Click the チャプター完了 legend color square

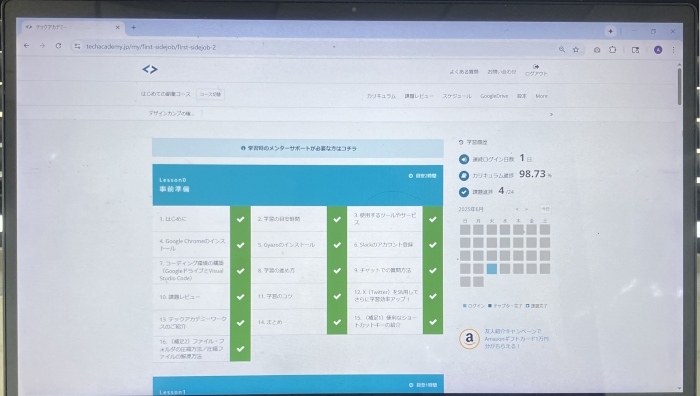pos(490,306)
